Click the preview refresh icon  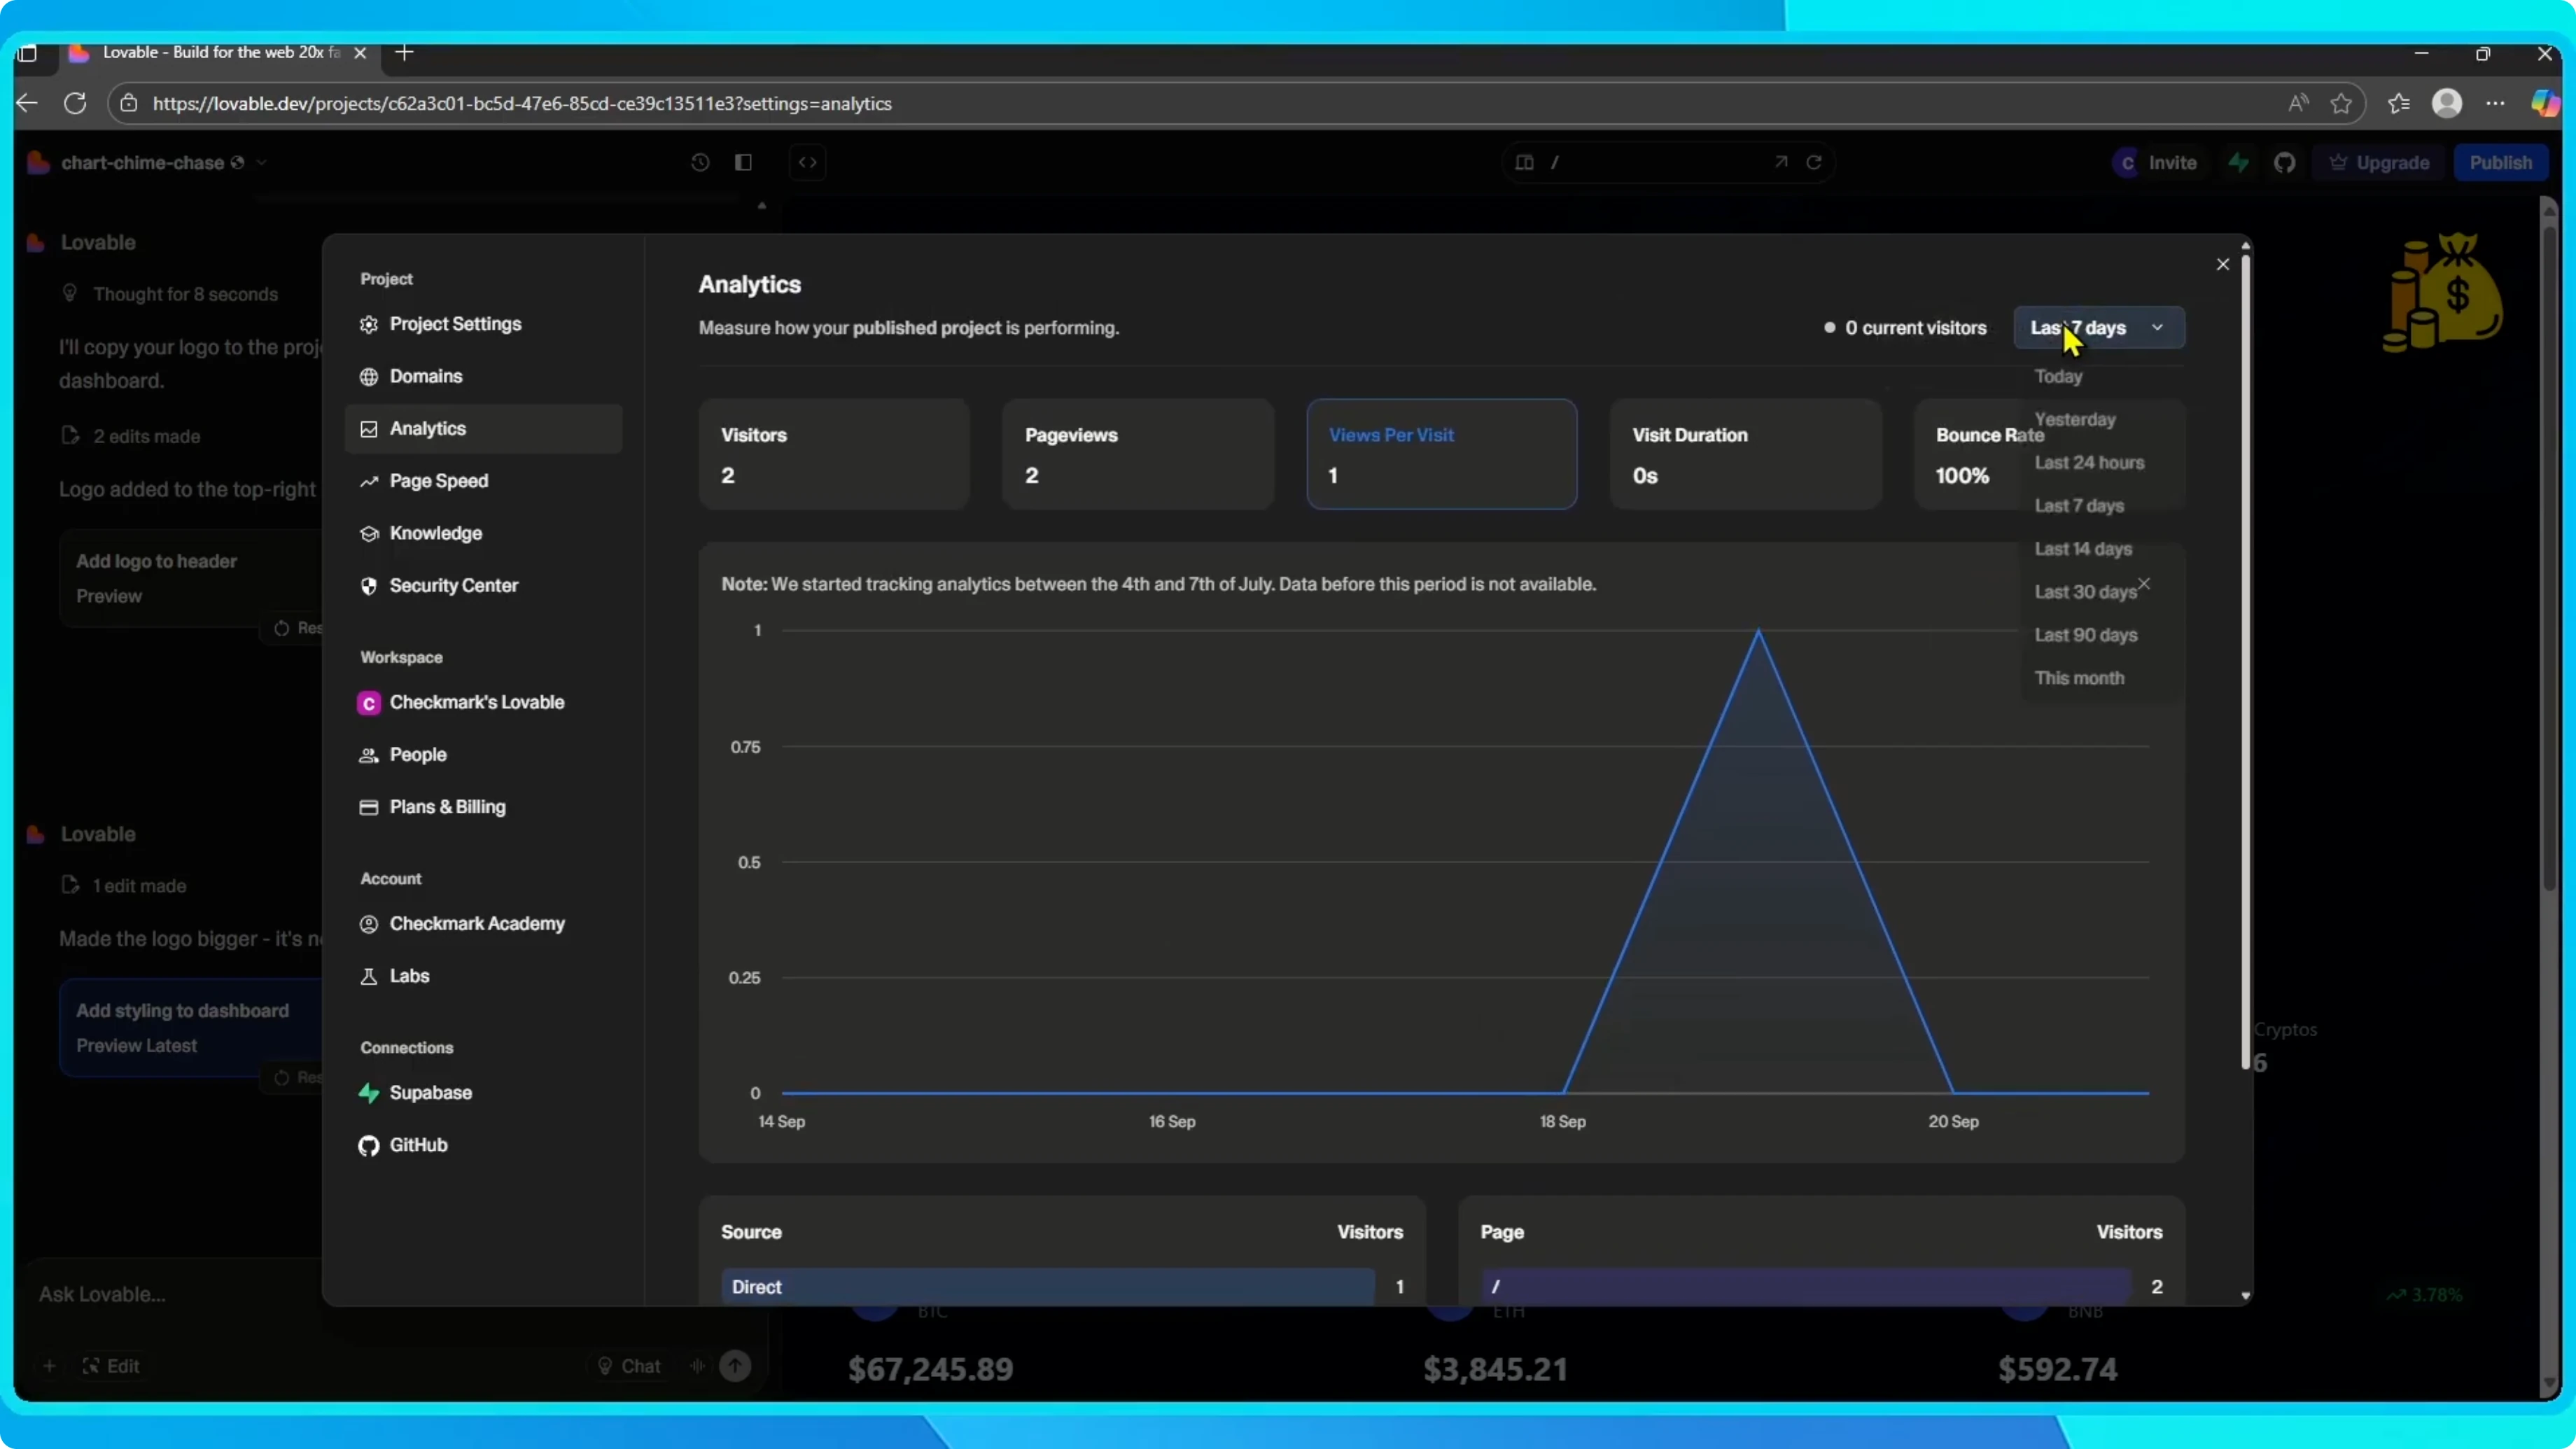[1814, 162]
